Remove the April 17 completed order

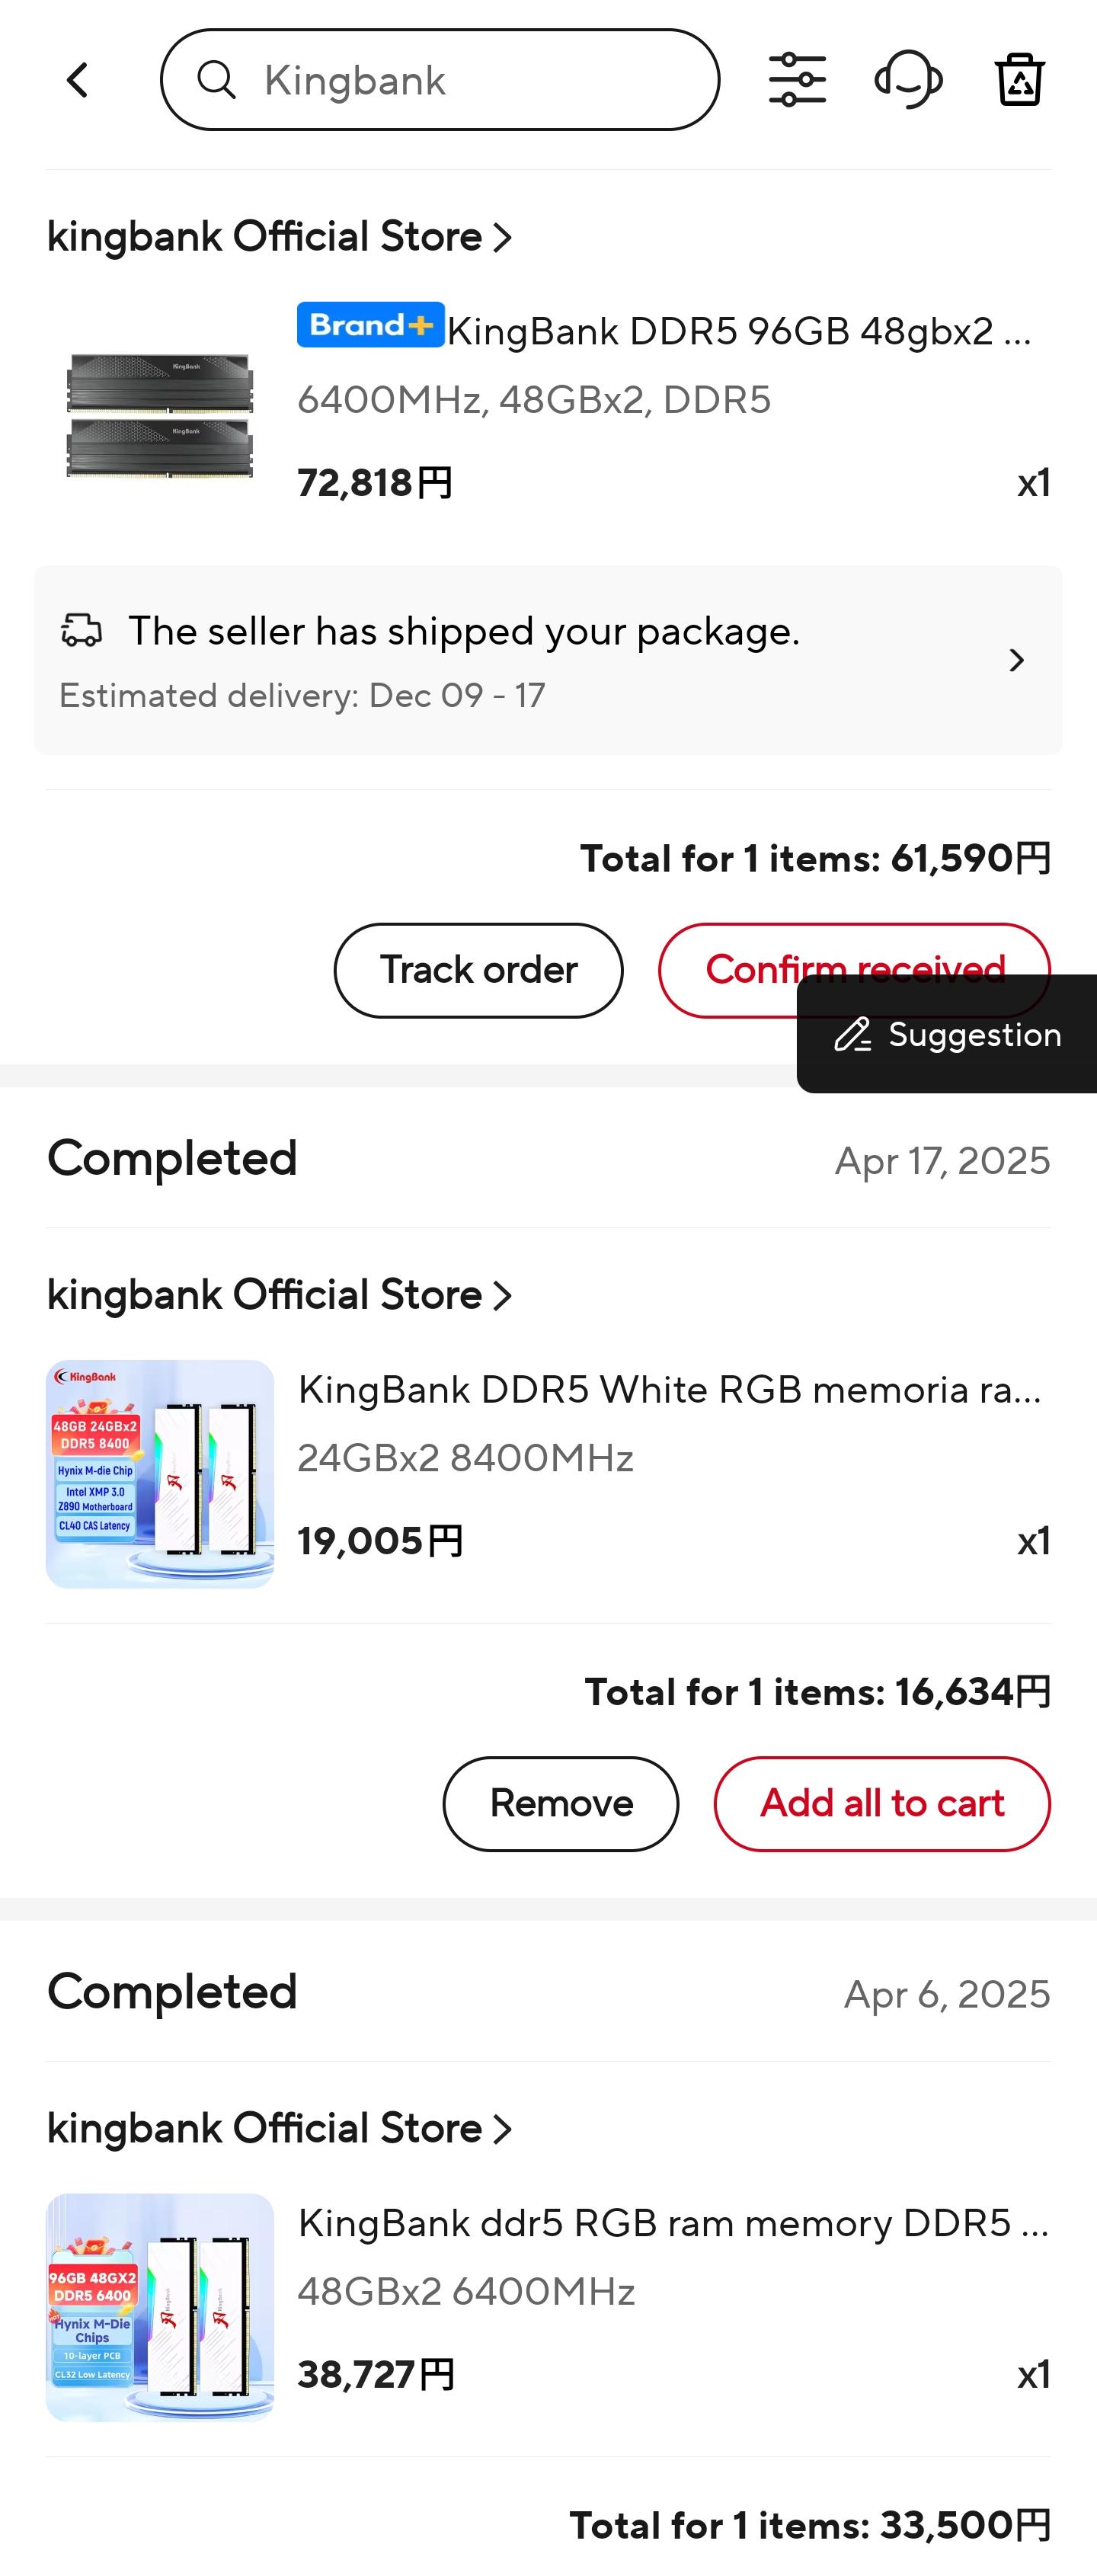coord(560,1803)
